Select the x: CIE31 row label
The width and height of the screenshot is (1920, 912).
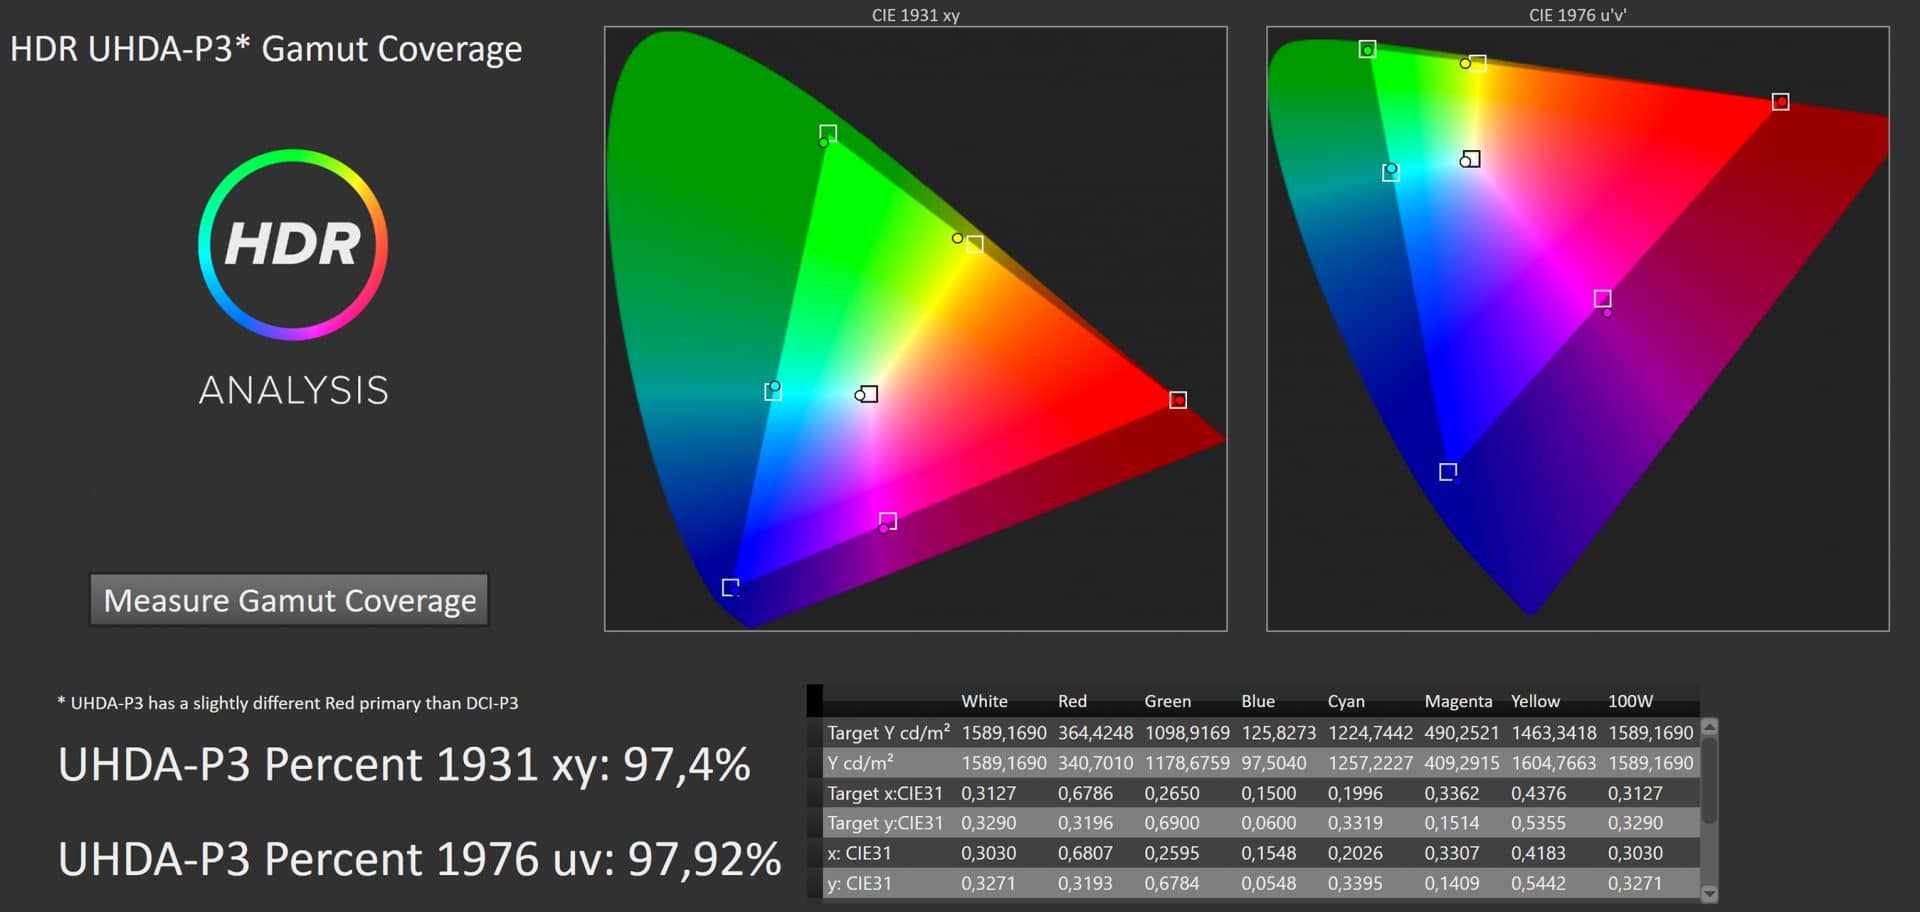point(859,853)
